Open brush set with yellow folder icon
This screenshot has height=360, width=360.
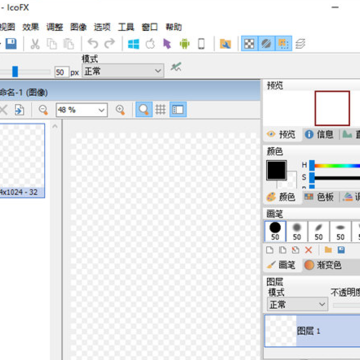(x=328, y=250)
